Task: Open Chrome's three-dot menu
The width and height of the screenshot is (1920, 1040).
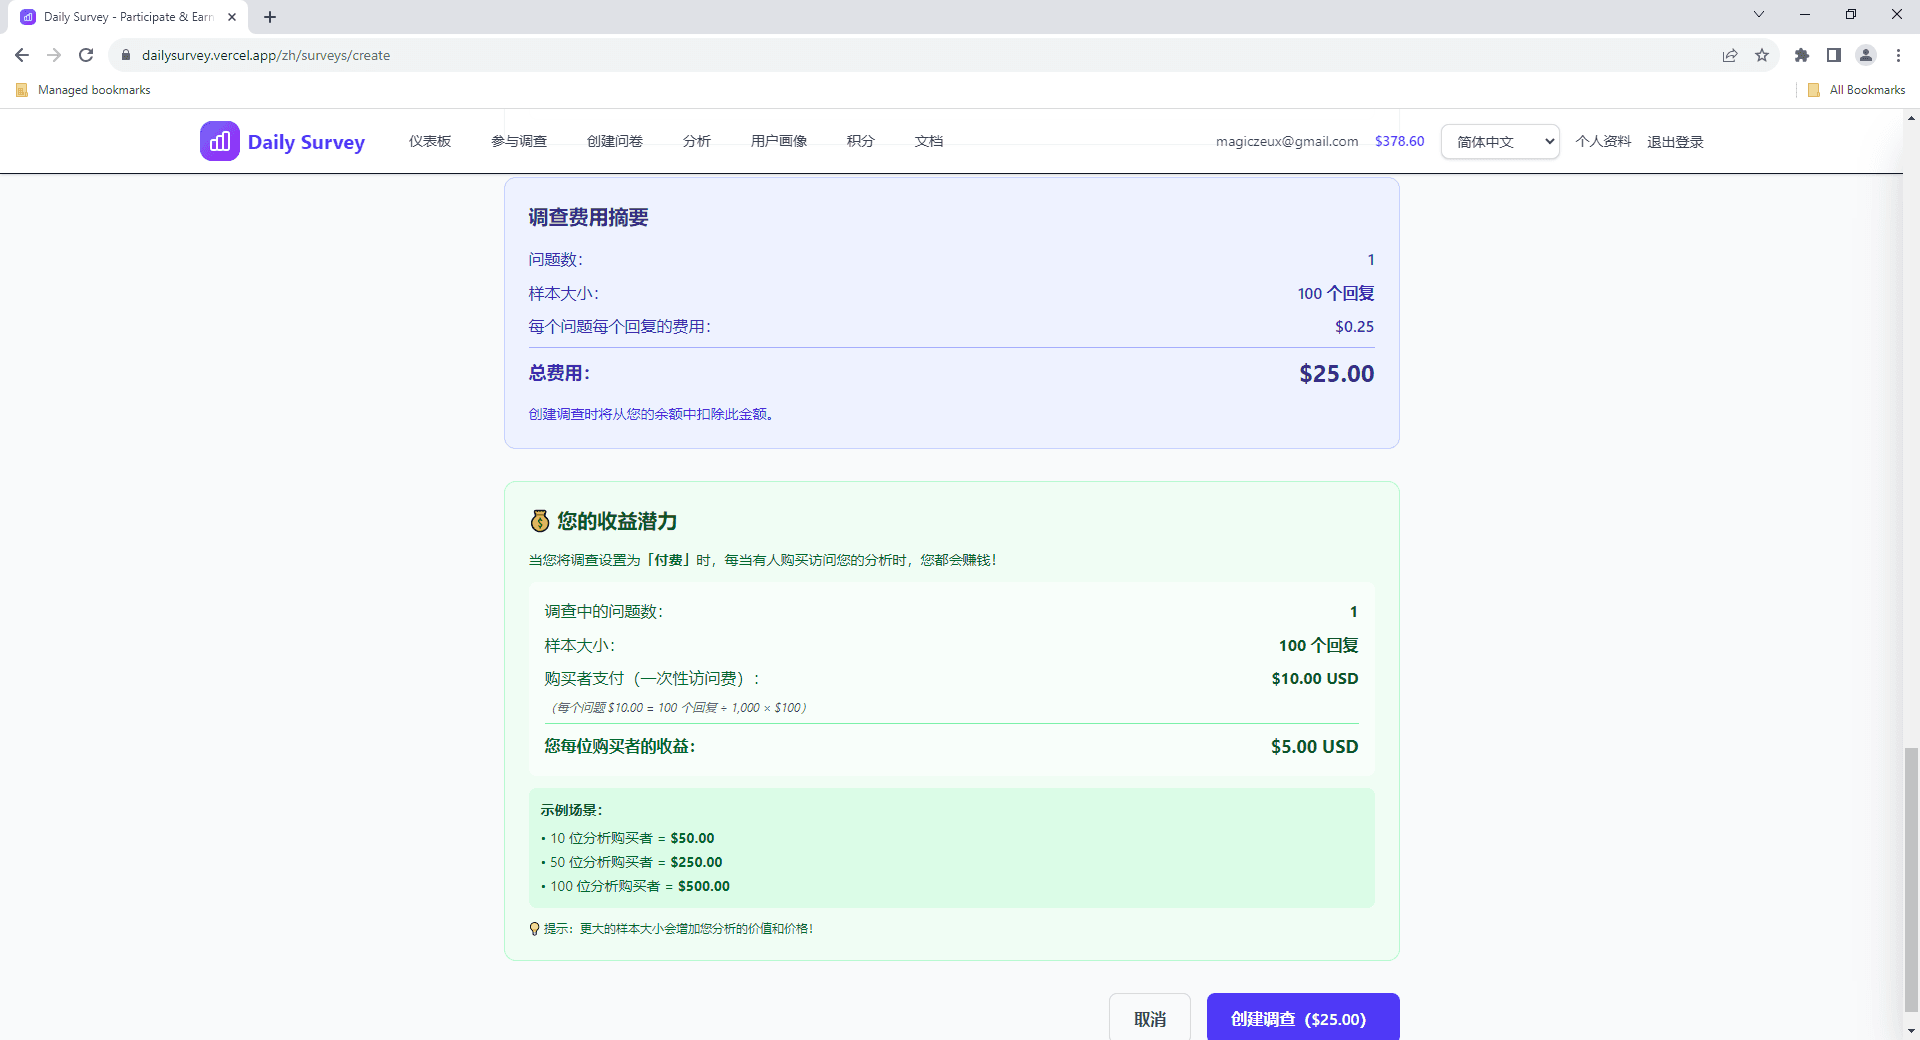Action: [x=1898, y=56]
